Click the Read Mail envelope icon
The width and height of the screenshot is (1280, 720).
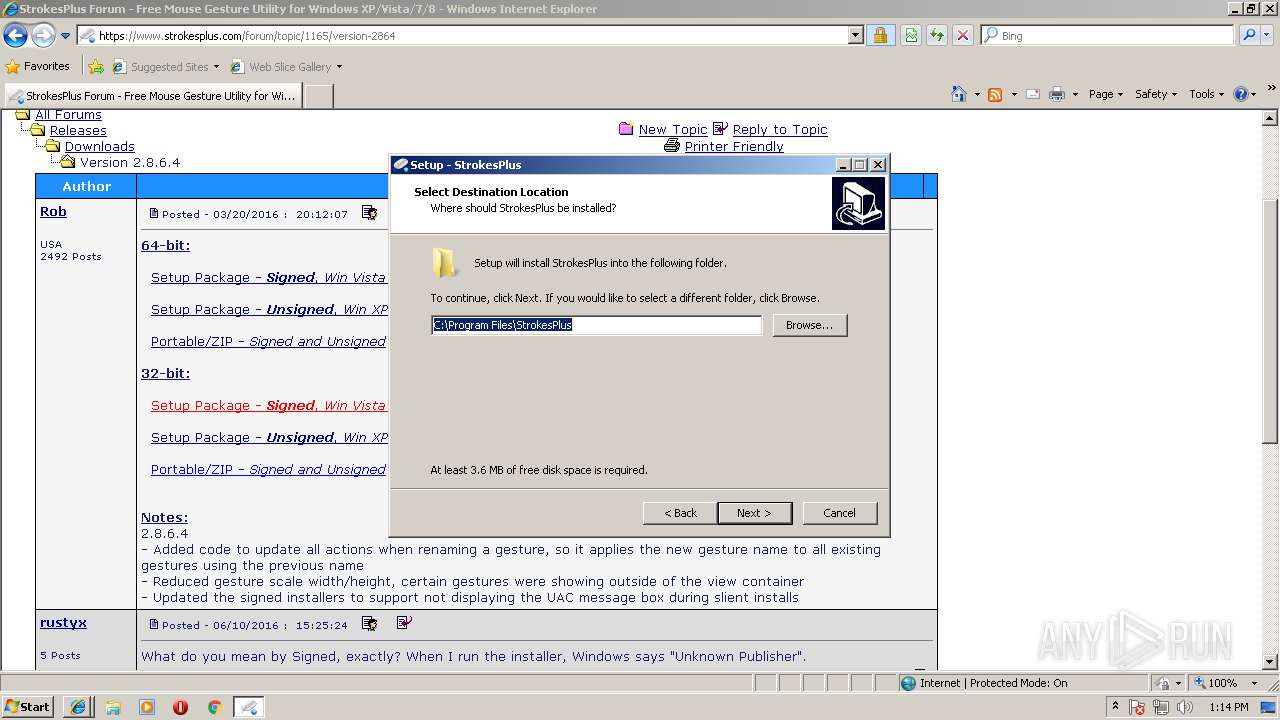[x=1032, y=94]
